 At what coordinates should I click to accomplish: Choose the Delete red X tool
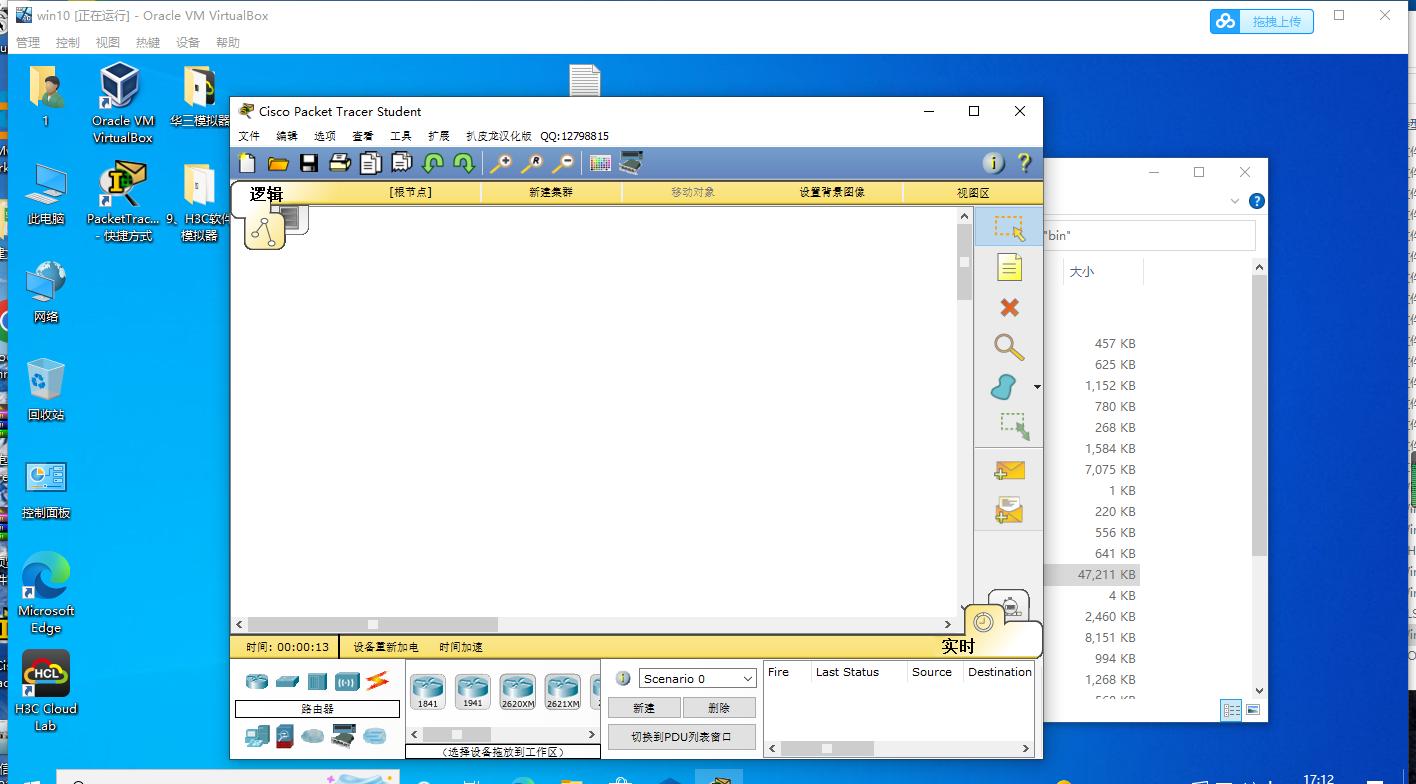pos(1009,308)
